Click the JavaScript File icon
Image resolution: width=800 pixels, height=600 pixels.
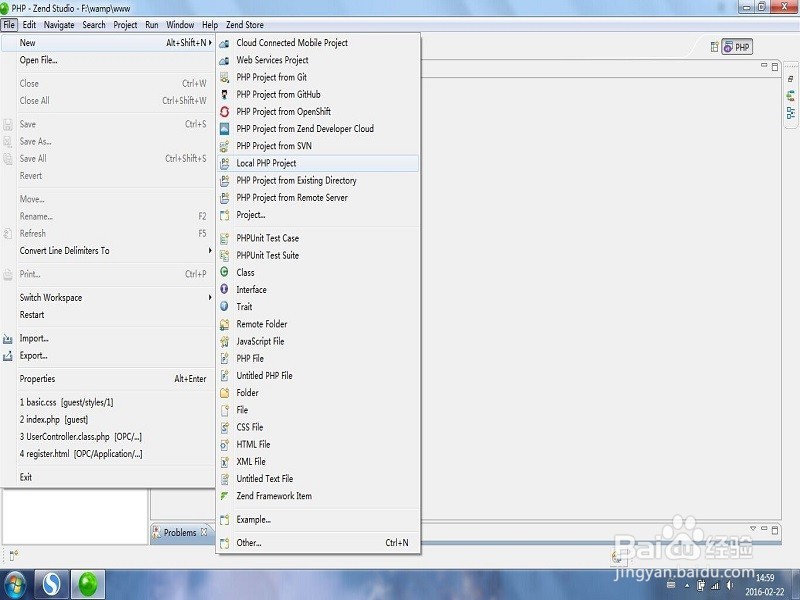(x=224, y=341)
